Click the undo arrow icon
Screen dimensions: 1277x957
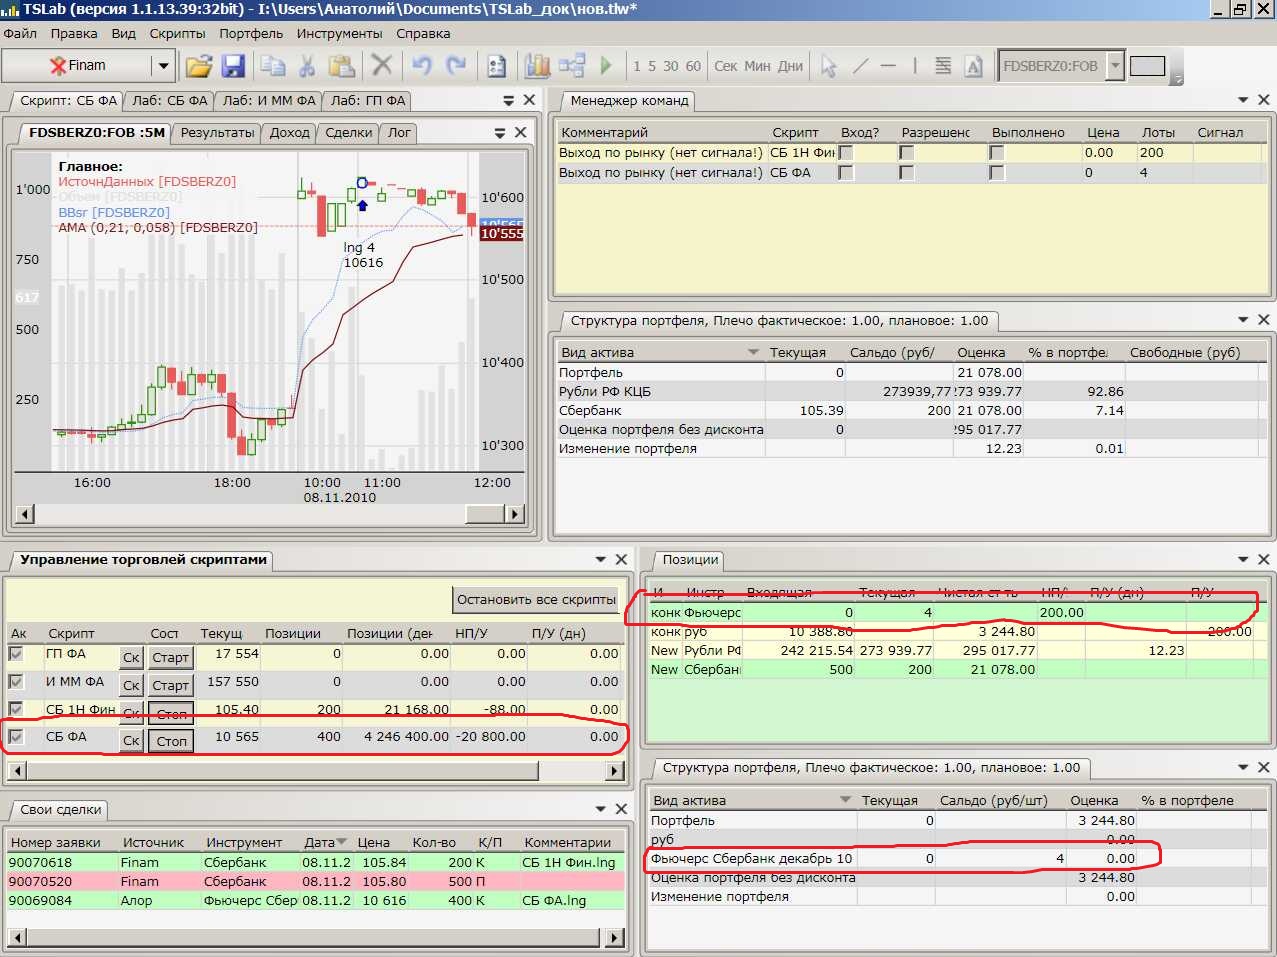(421, 66)
